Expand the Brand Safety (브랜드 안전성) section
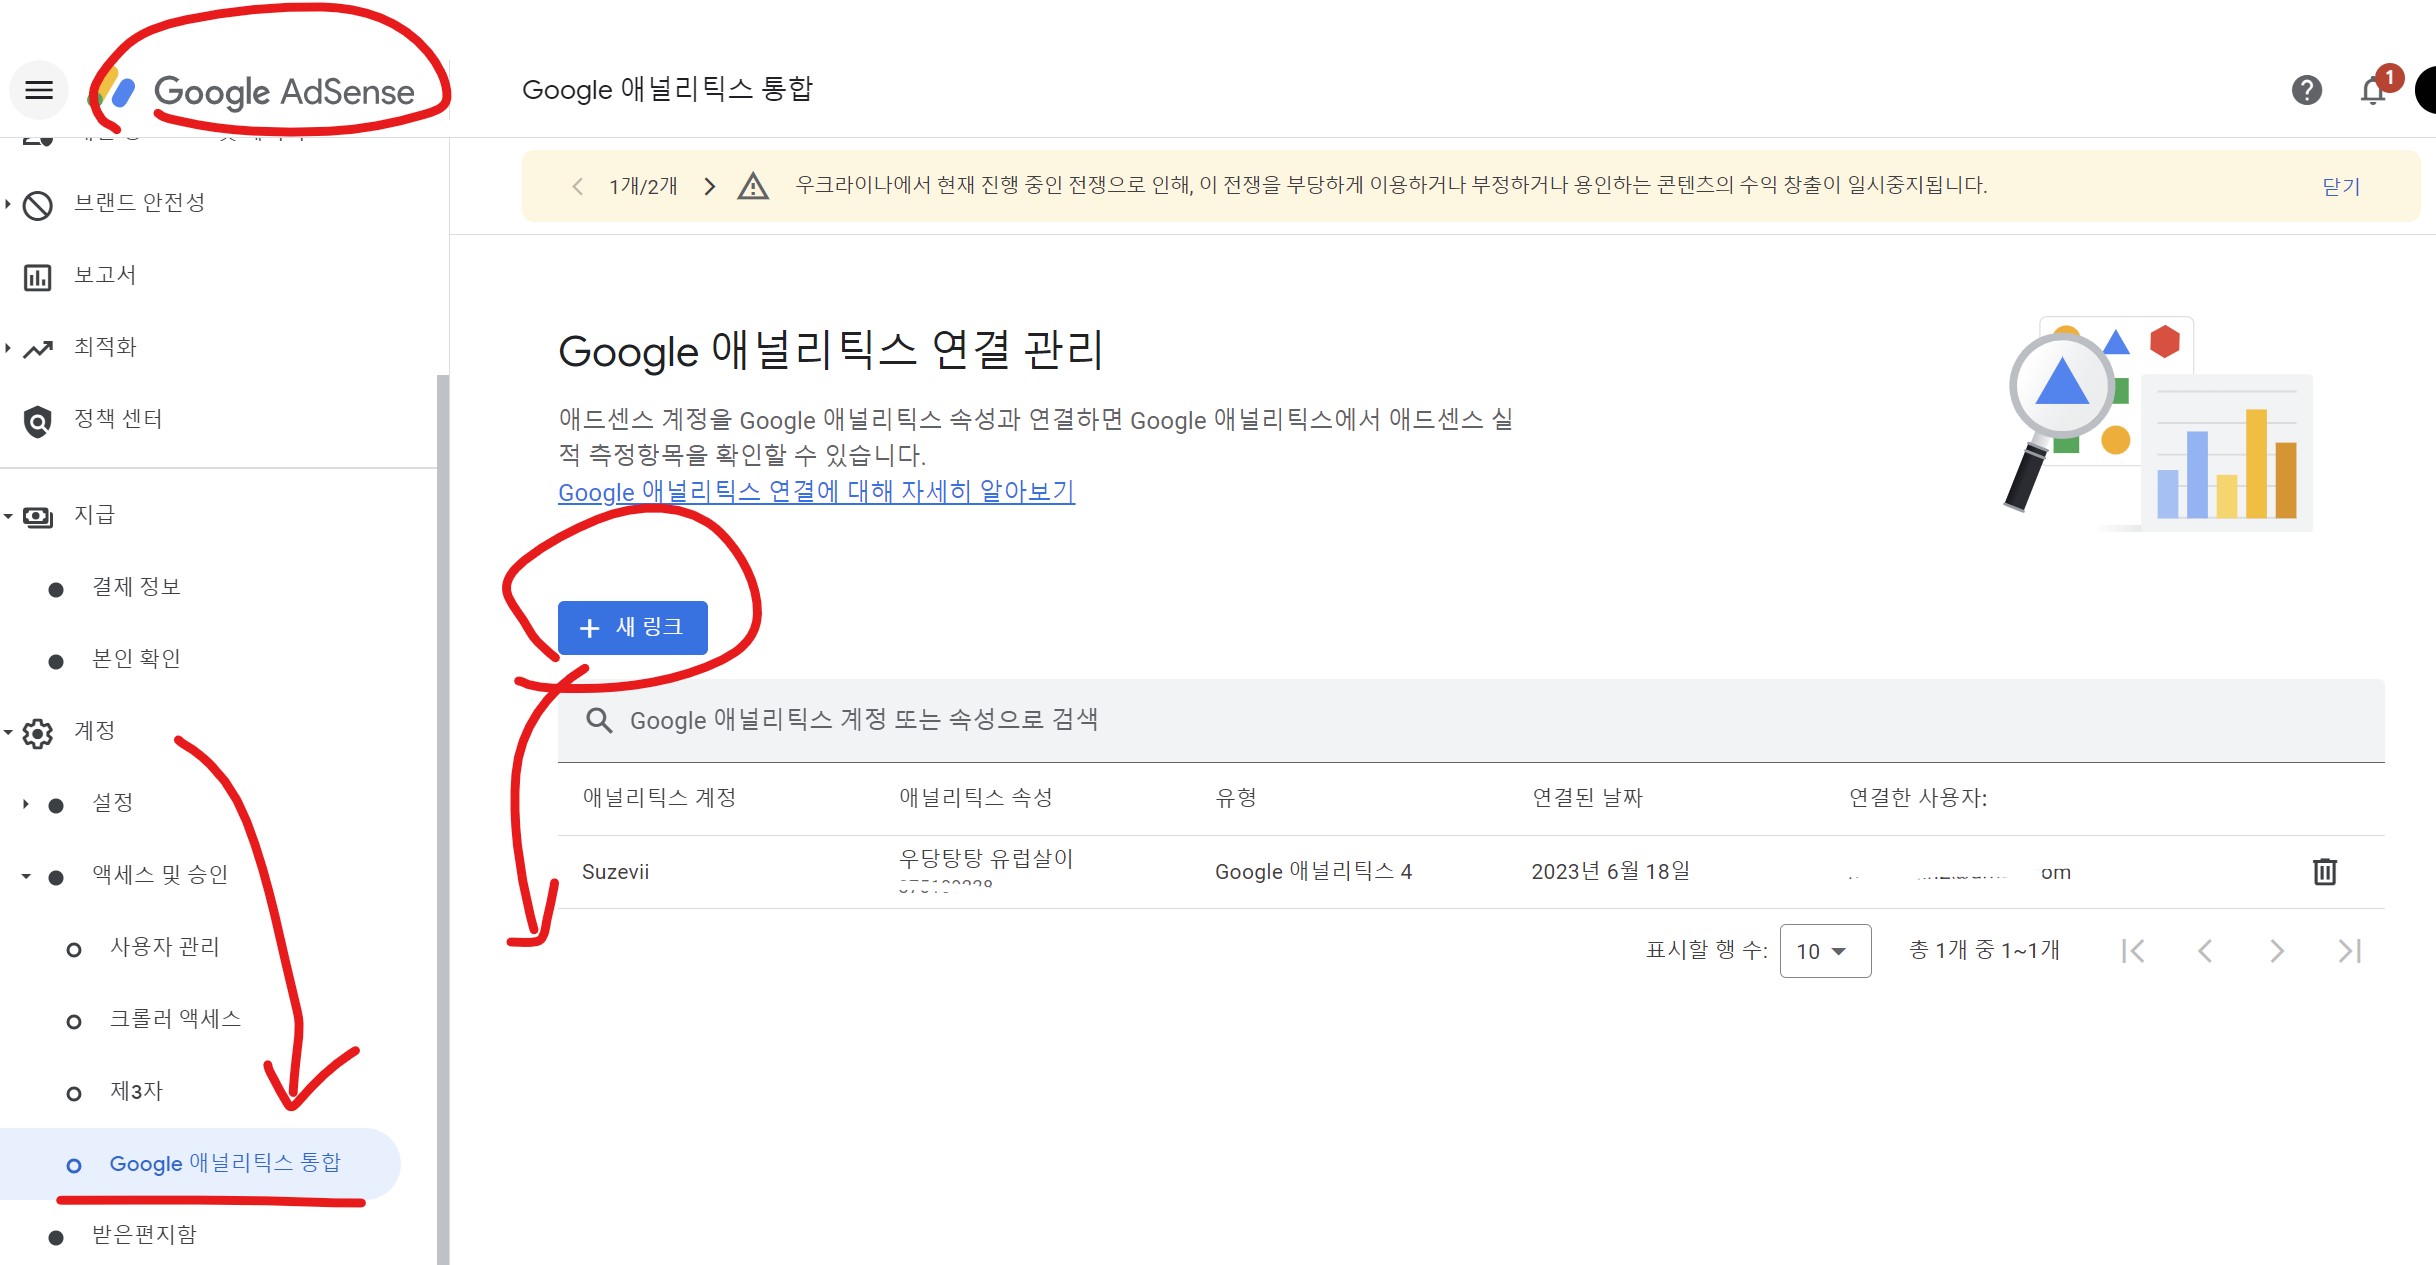The height and width of the screenshot is (1265, 2436). [139, 203]
